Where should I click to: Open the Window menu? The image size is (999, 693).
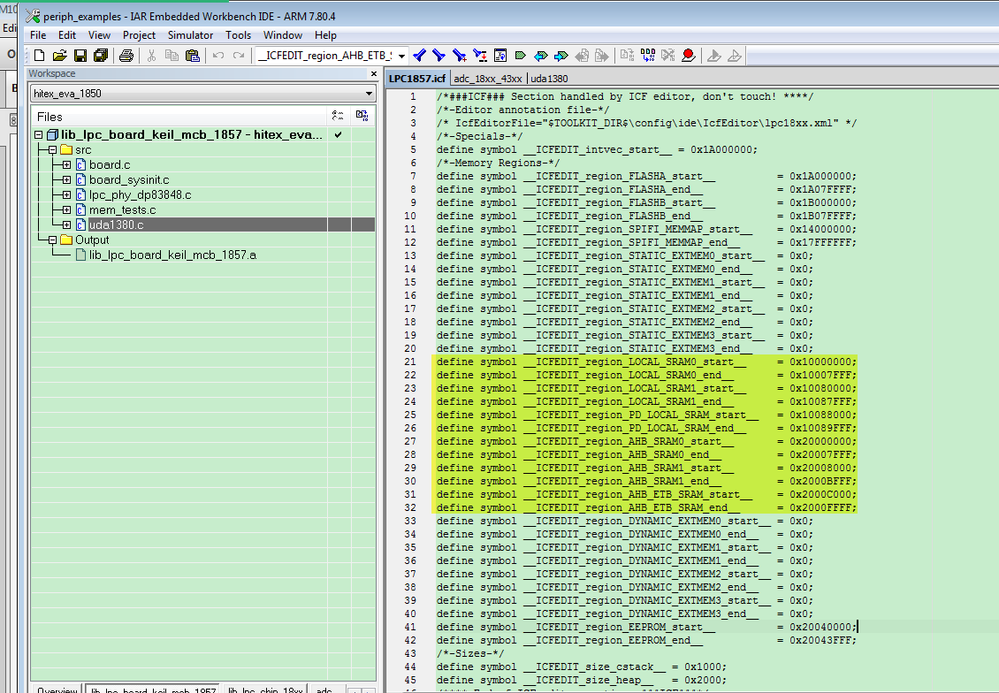click(282, 35)
